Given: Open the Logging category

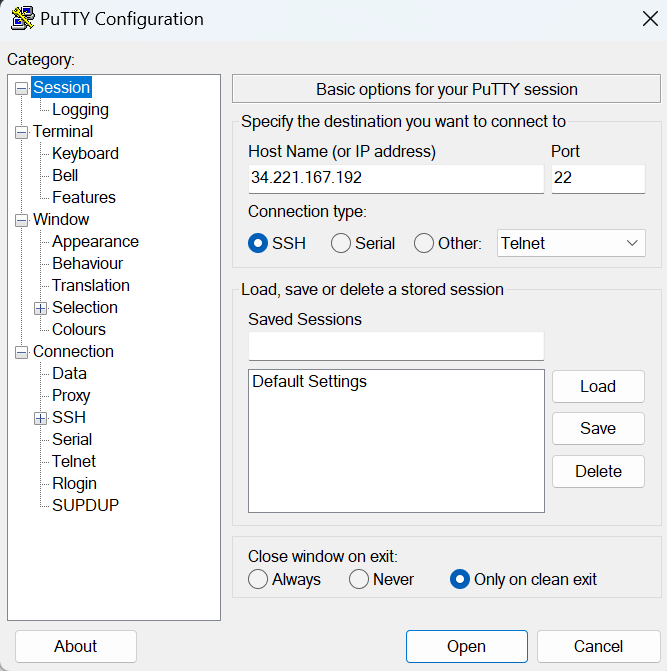Looking at the screenshot, I should click(x=80, y=110).
